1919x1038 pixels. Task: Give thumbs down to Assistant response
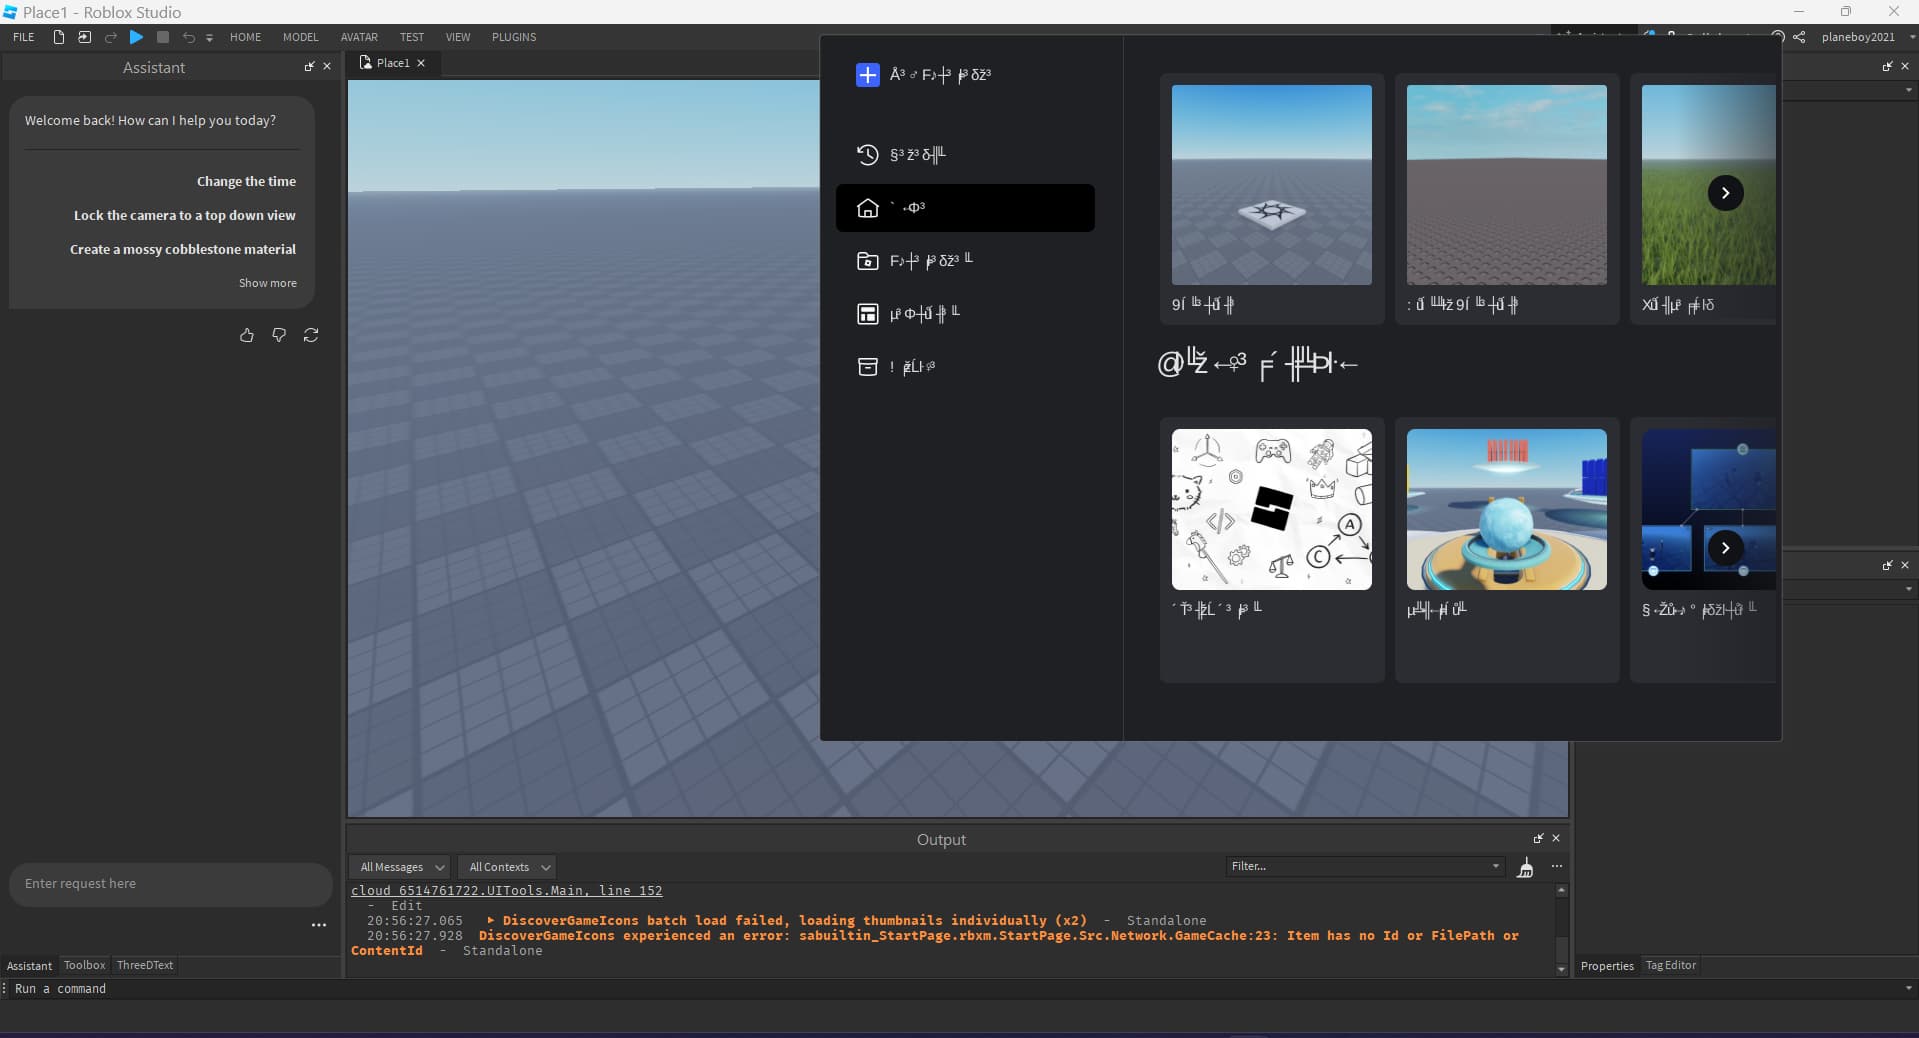pos(279,335)
